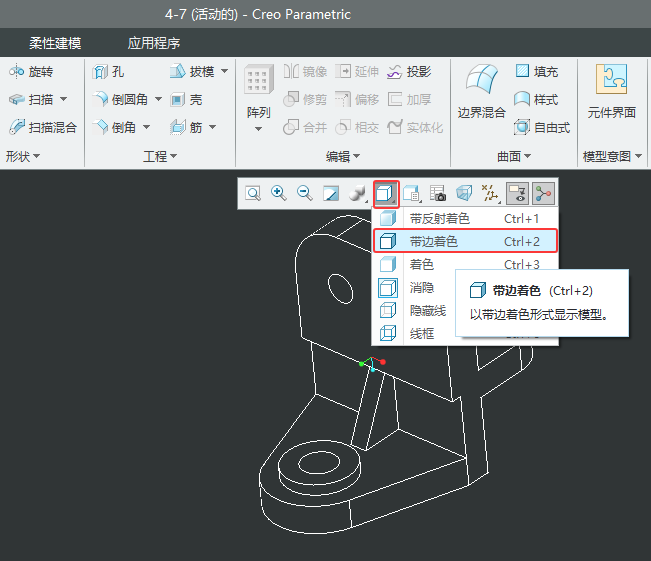Expand the 倒圆角 dropdown arrow

tap(158, 99)
